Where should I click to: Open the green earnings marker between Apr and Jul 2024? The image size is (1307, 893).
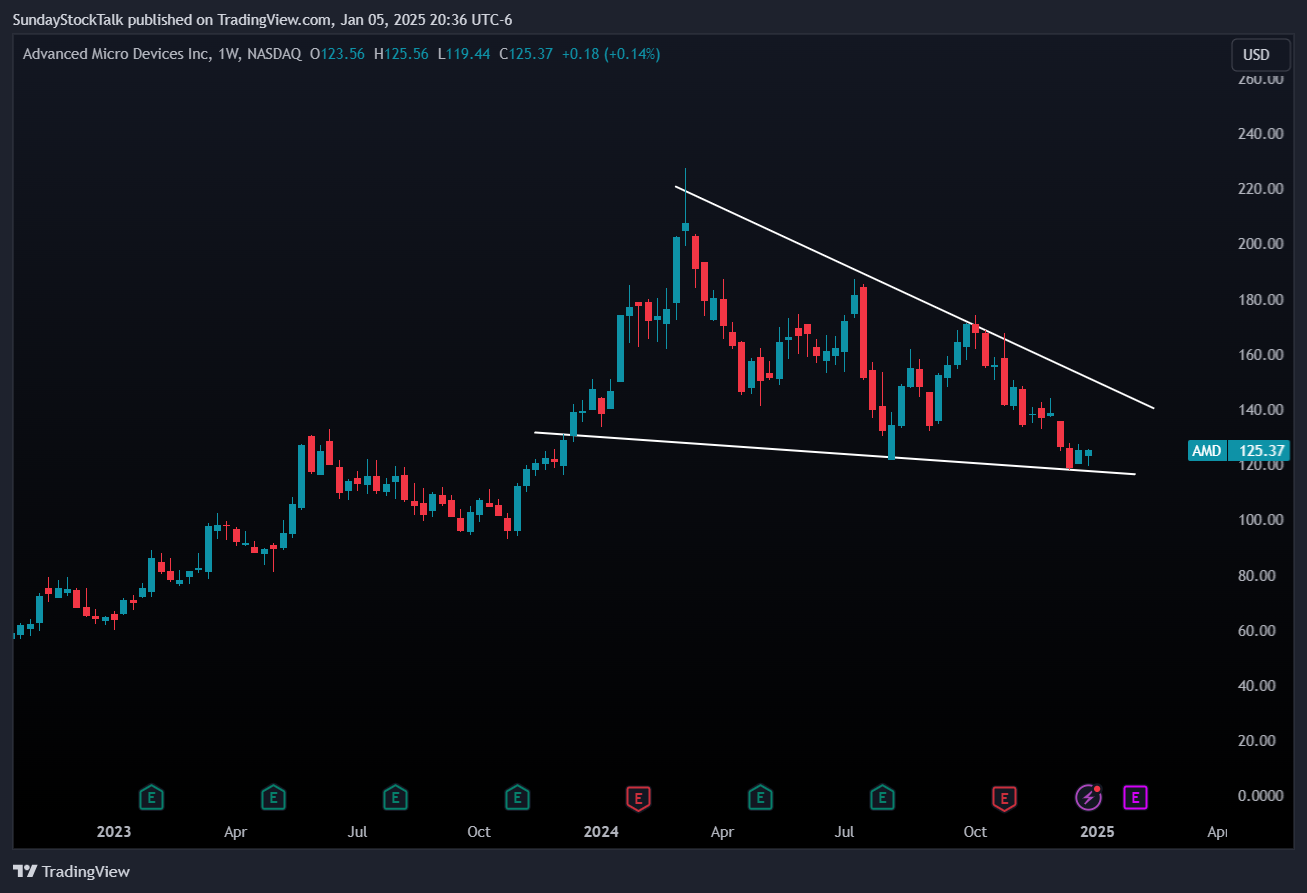click(x=761, y=797)
